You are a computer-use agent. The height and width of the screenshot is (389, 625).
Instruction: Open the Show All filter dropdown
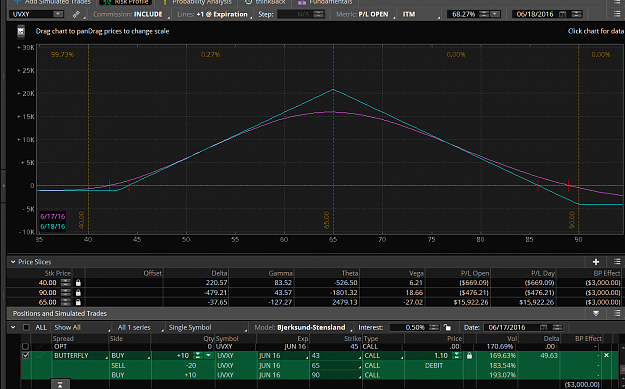coord(81,328)
